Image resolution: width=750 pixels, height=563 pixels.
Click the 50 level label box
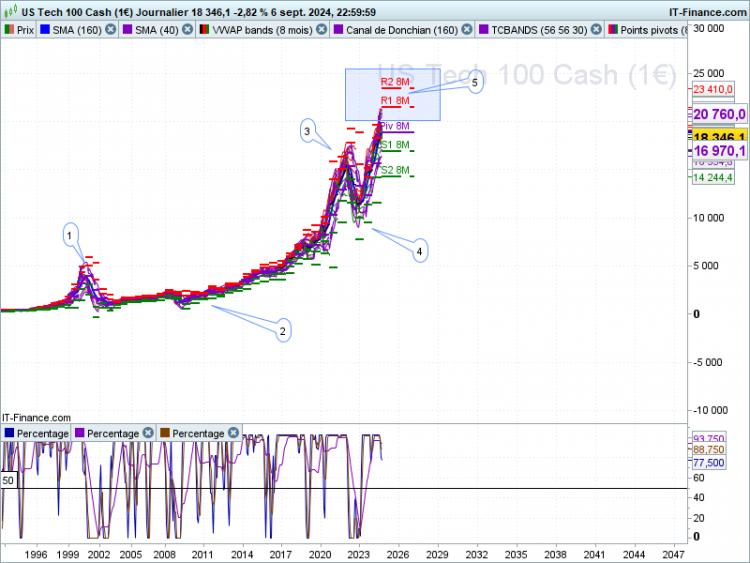8,480
